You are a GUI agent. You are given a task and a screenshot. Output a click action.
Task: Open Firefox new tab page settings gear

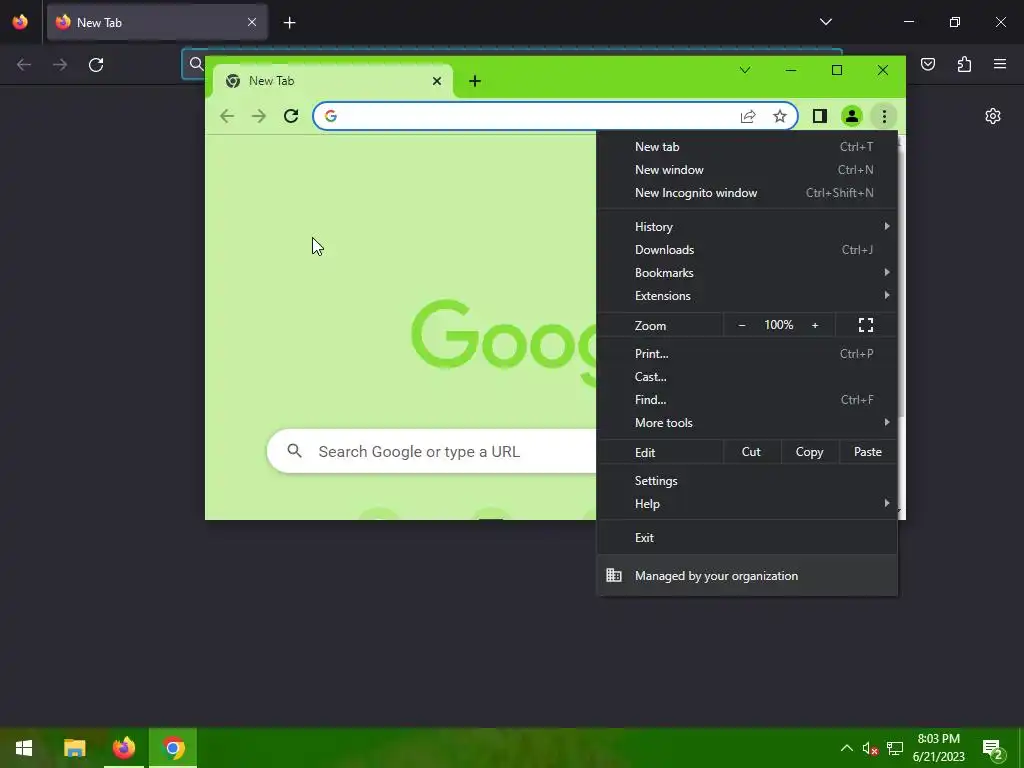click(x=993, y=116)
